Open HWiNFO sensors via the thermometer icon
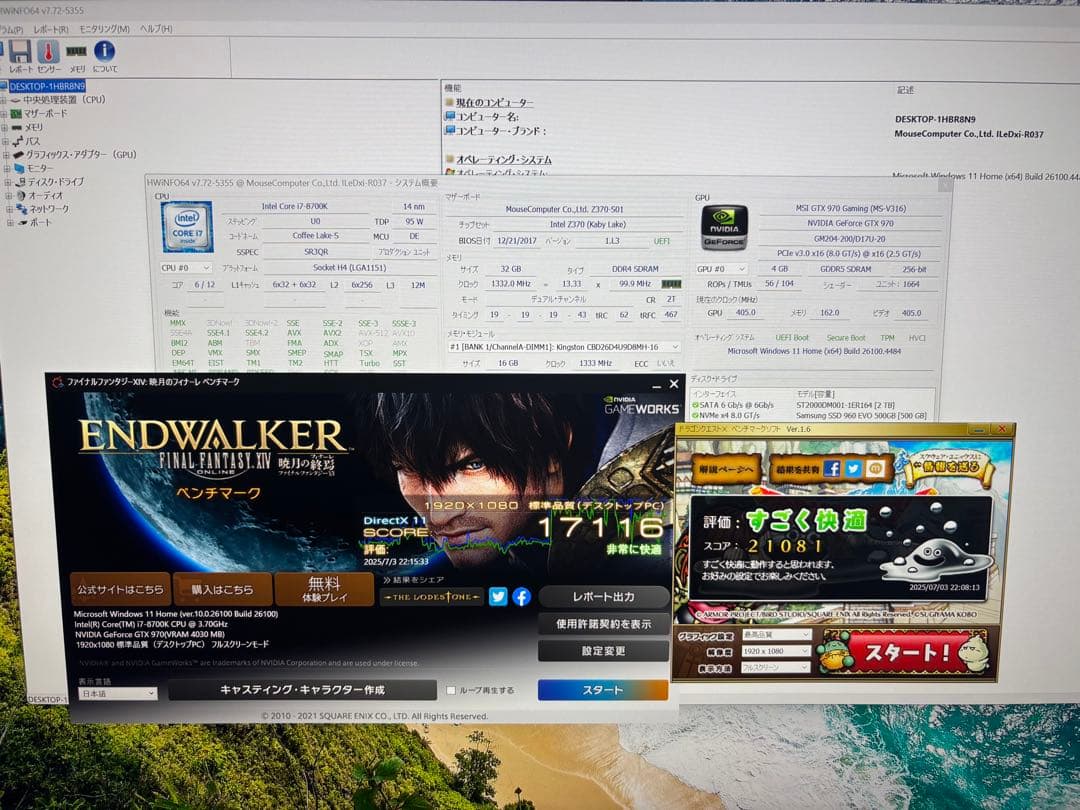The image size is (1080, 810). (48, 50)
